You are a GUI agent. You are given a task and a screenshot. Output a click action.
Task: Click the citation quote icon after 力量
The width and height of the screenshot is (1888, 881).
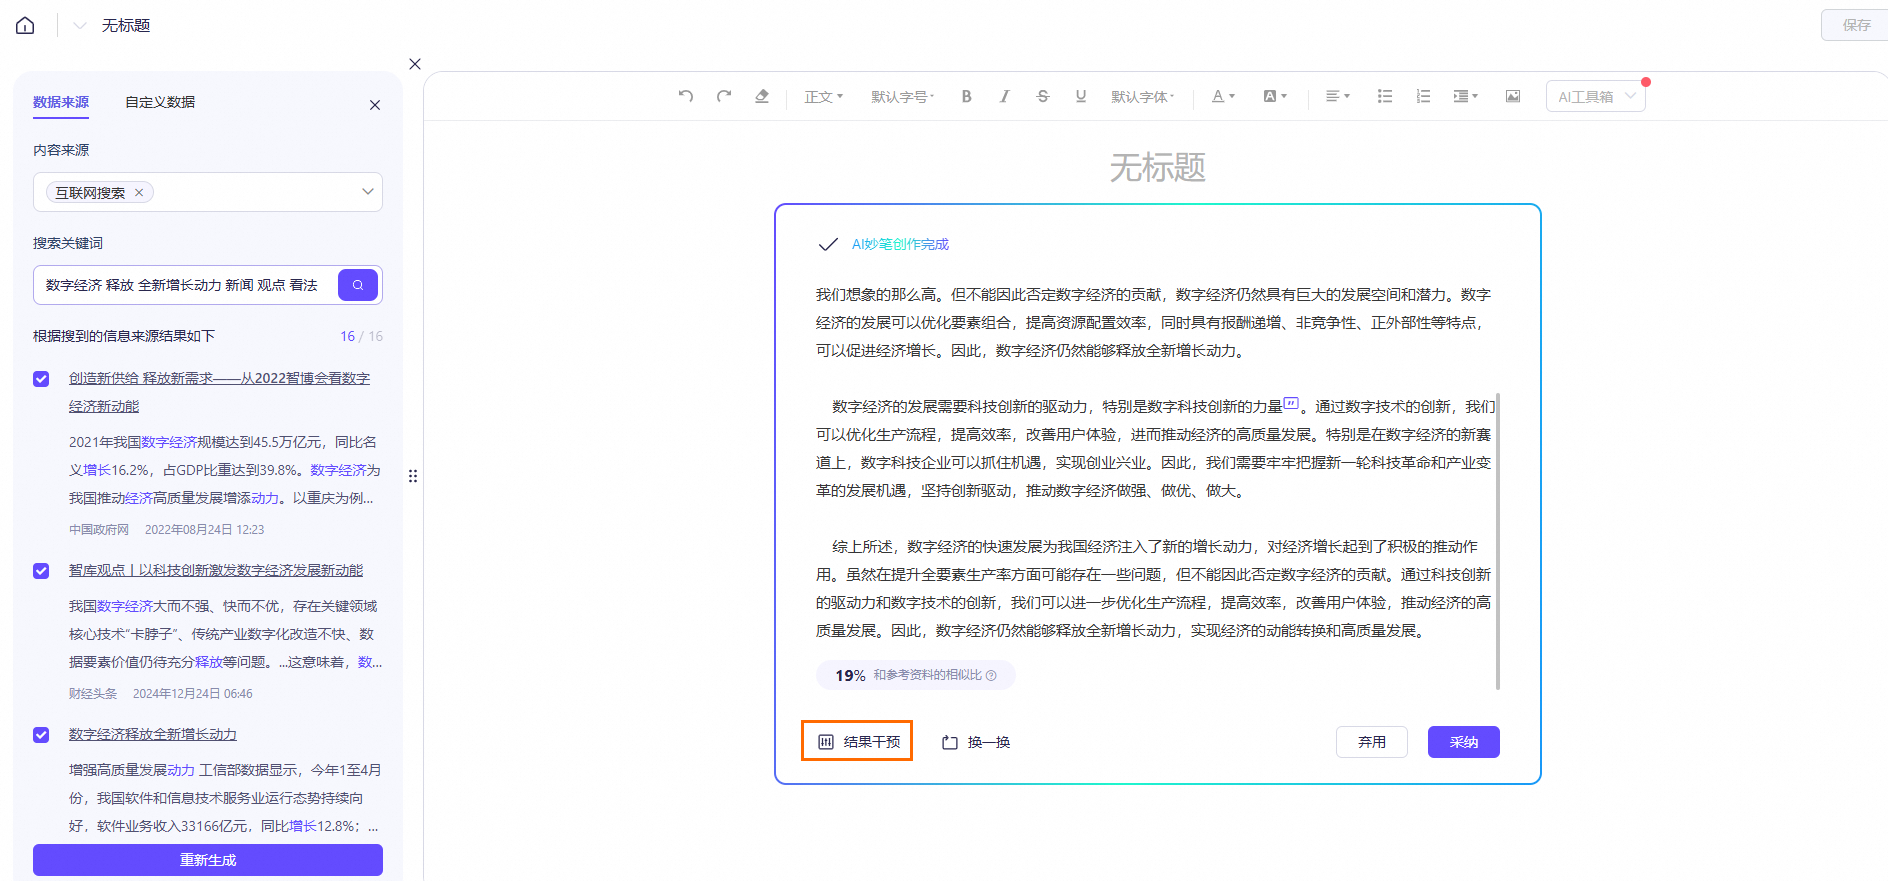tap(1291, 404)
